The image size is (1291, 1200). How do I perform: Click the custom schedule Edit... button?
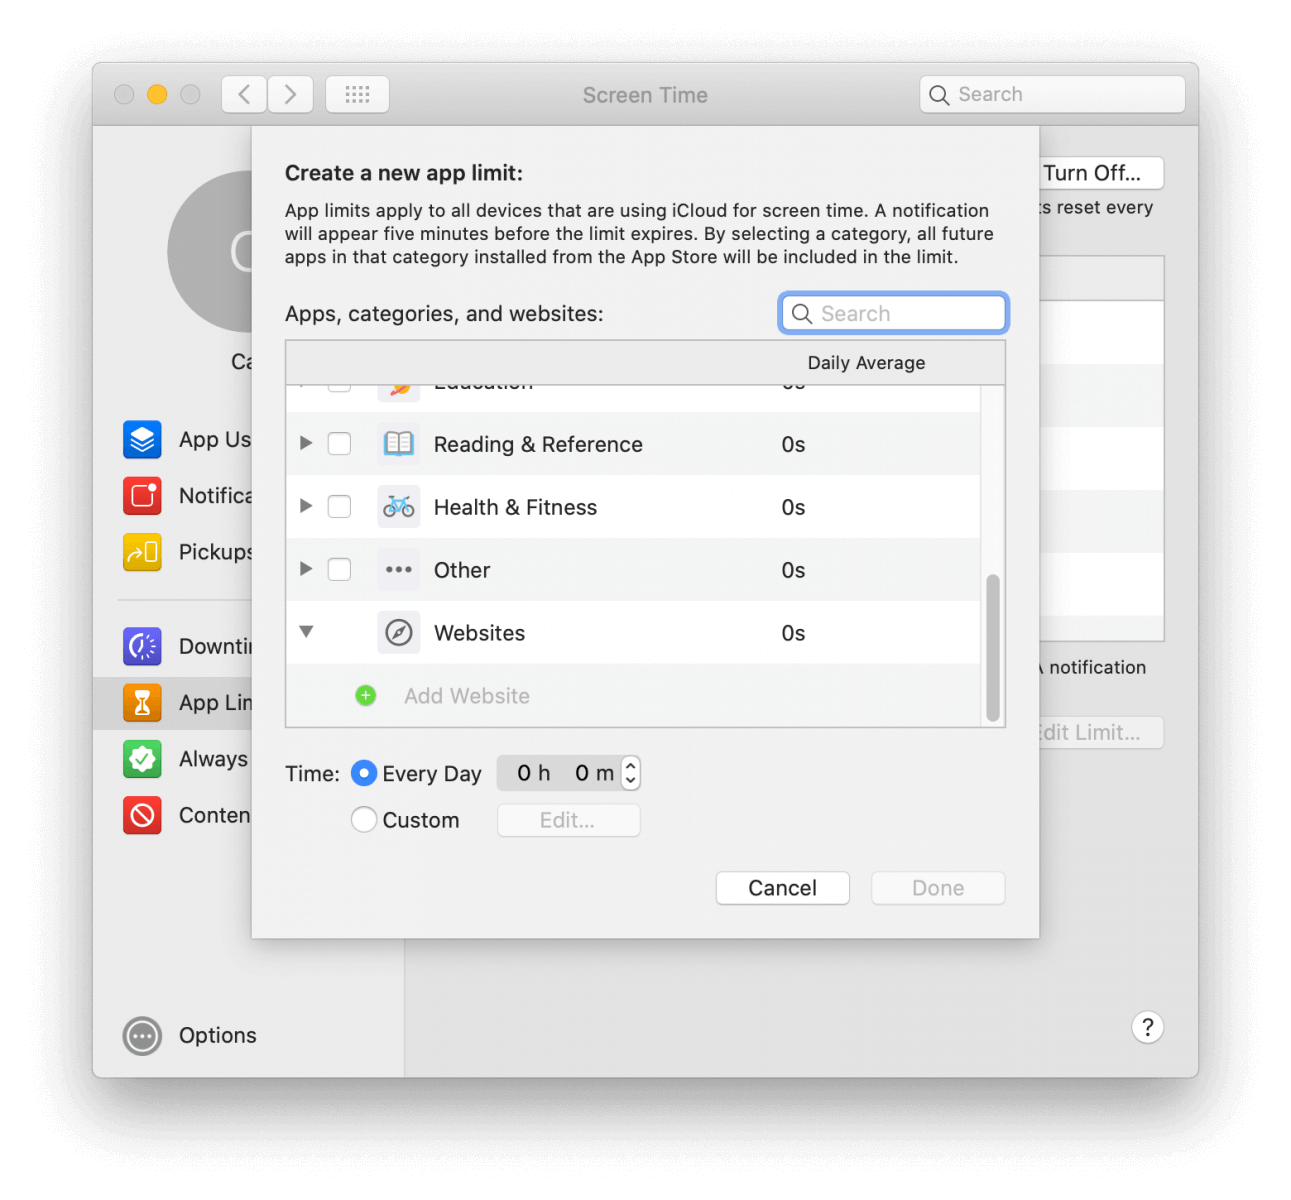(x=568, y=820)
